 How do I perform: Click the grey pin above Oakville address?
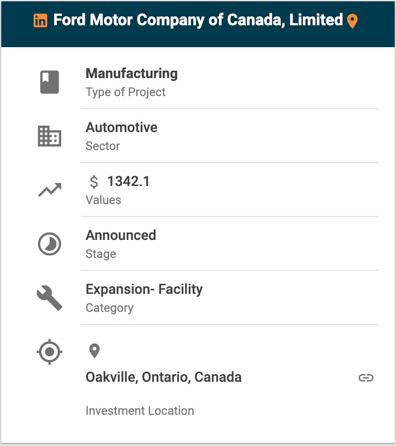[x=95, y=351]
